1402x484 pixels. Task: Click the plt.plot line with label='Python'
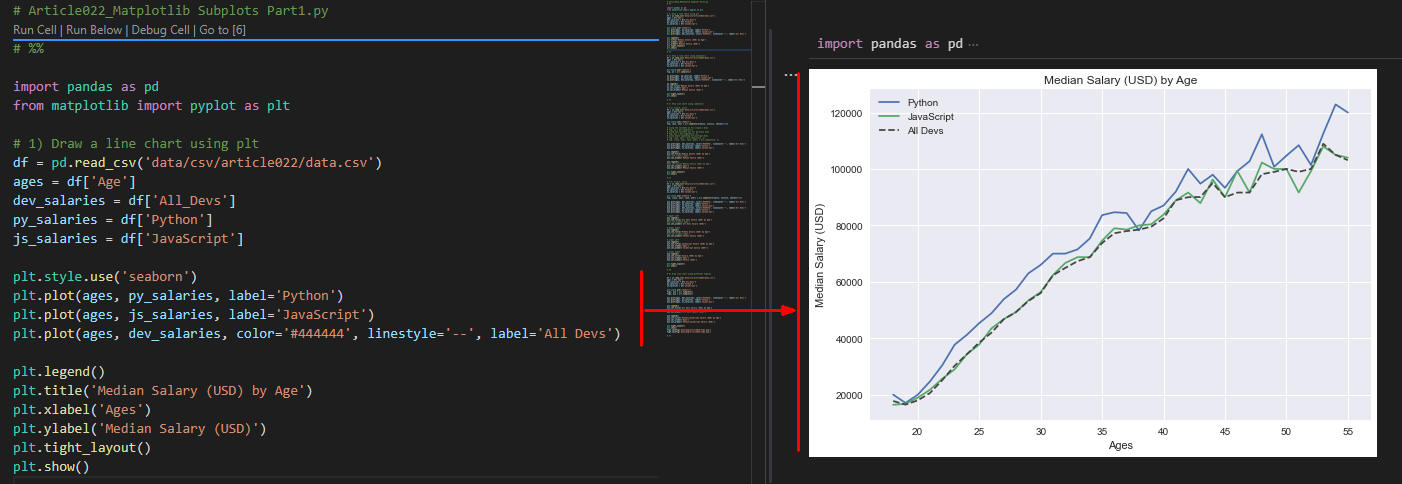tap(178, 296)
